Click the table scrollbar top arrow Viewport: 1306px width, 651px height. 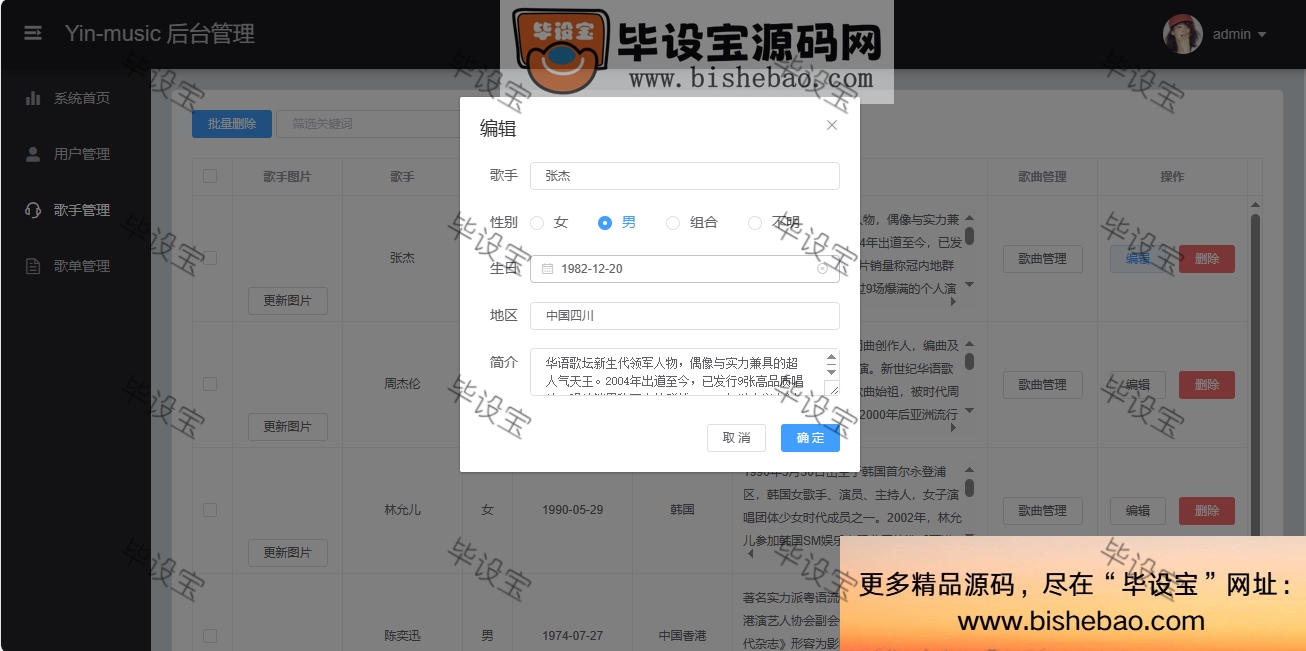click(x=1255, y=205)
